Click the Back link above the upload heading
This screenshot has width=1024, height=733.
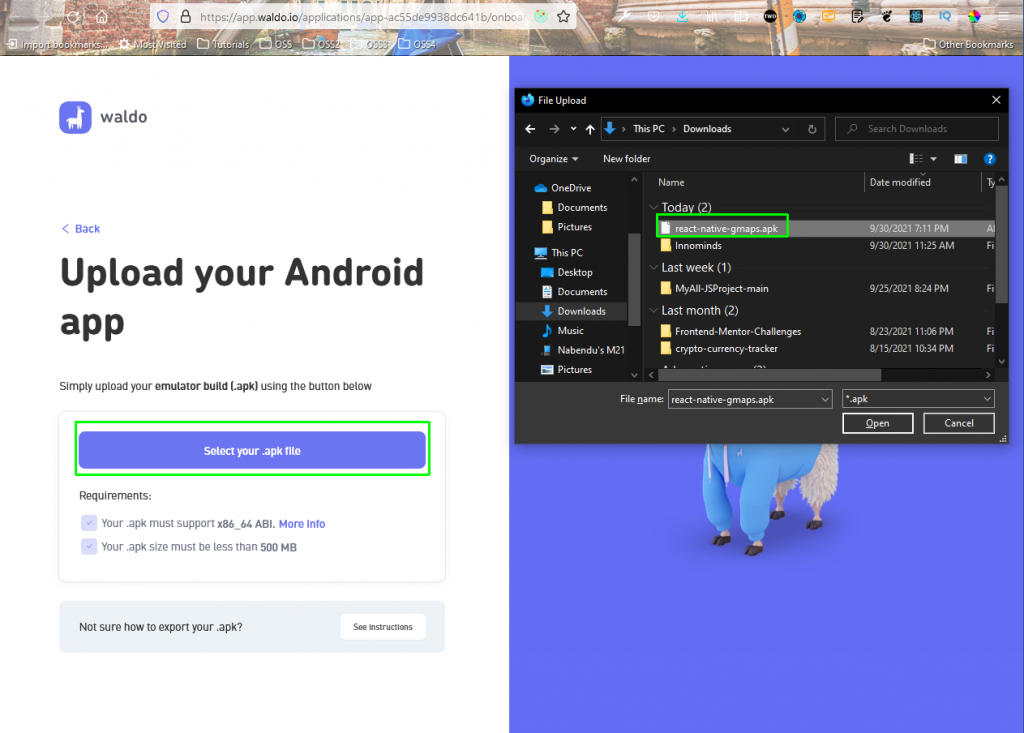[80, 228]
